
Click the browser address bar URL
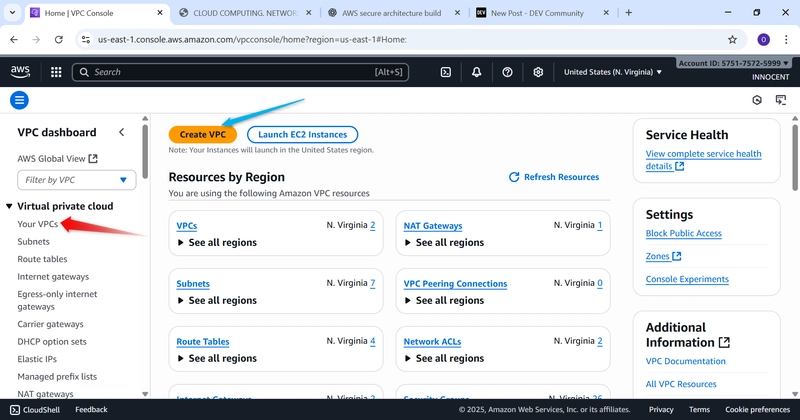coord(252,39)
